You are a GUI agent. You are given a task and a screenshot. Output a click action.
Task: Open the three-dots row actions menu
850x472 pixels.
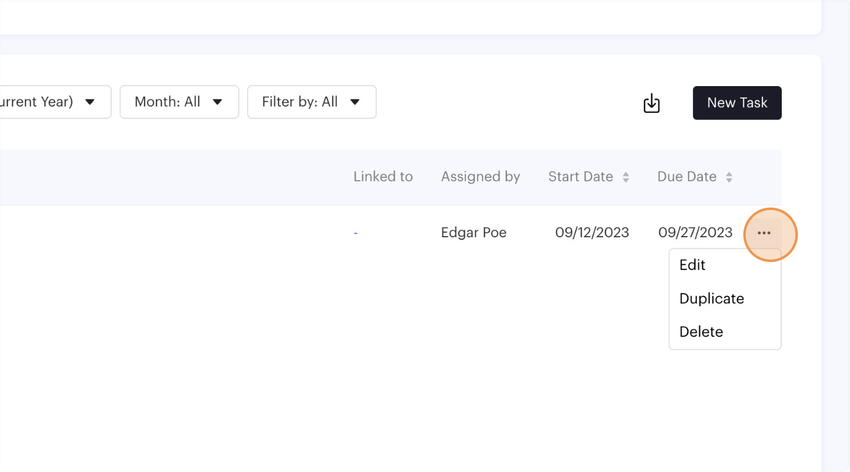[x=764, y=233]
